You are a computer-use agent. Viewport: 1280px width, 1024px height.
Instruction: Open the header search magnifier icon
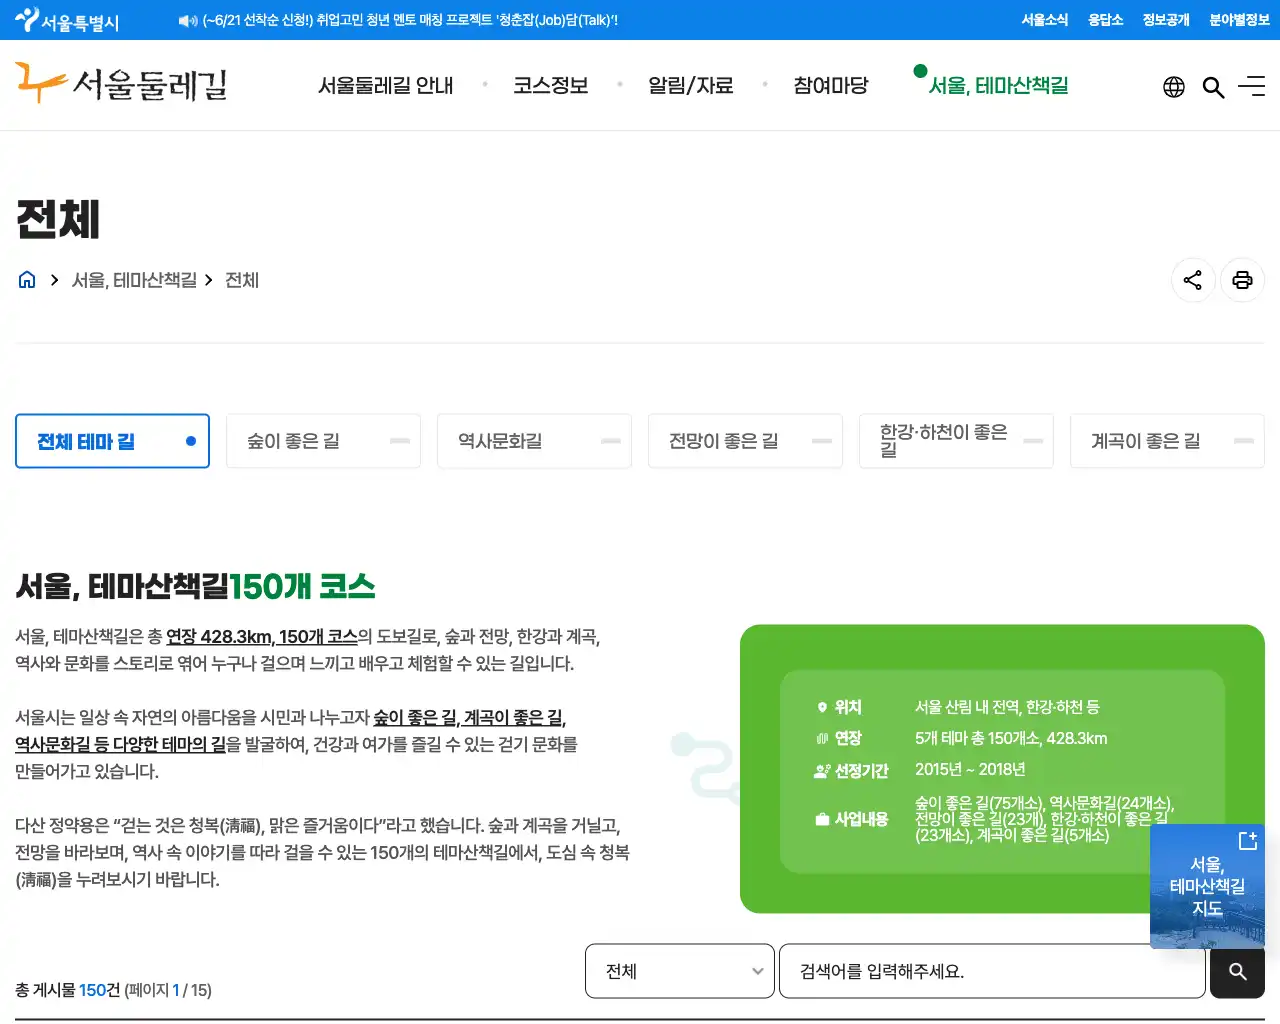click(1213, 87)
